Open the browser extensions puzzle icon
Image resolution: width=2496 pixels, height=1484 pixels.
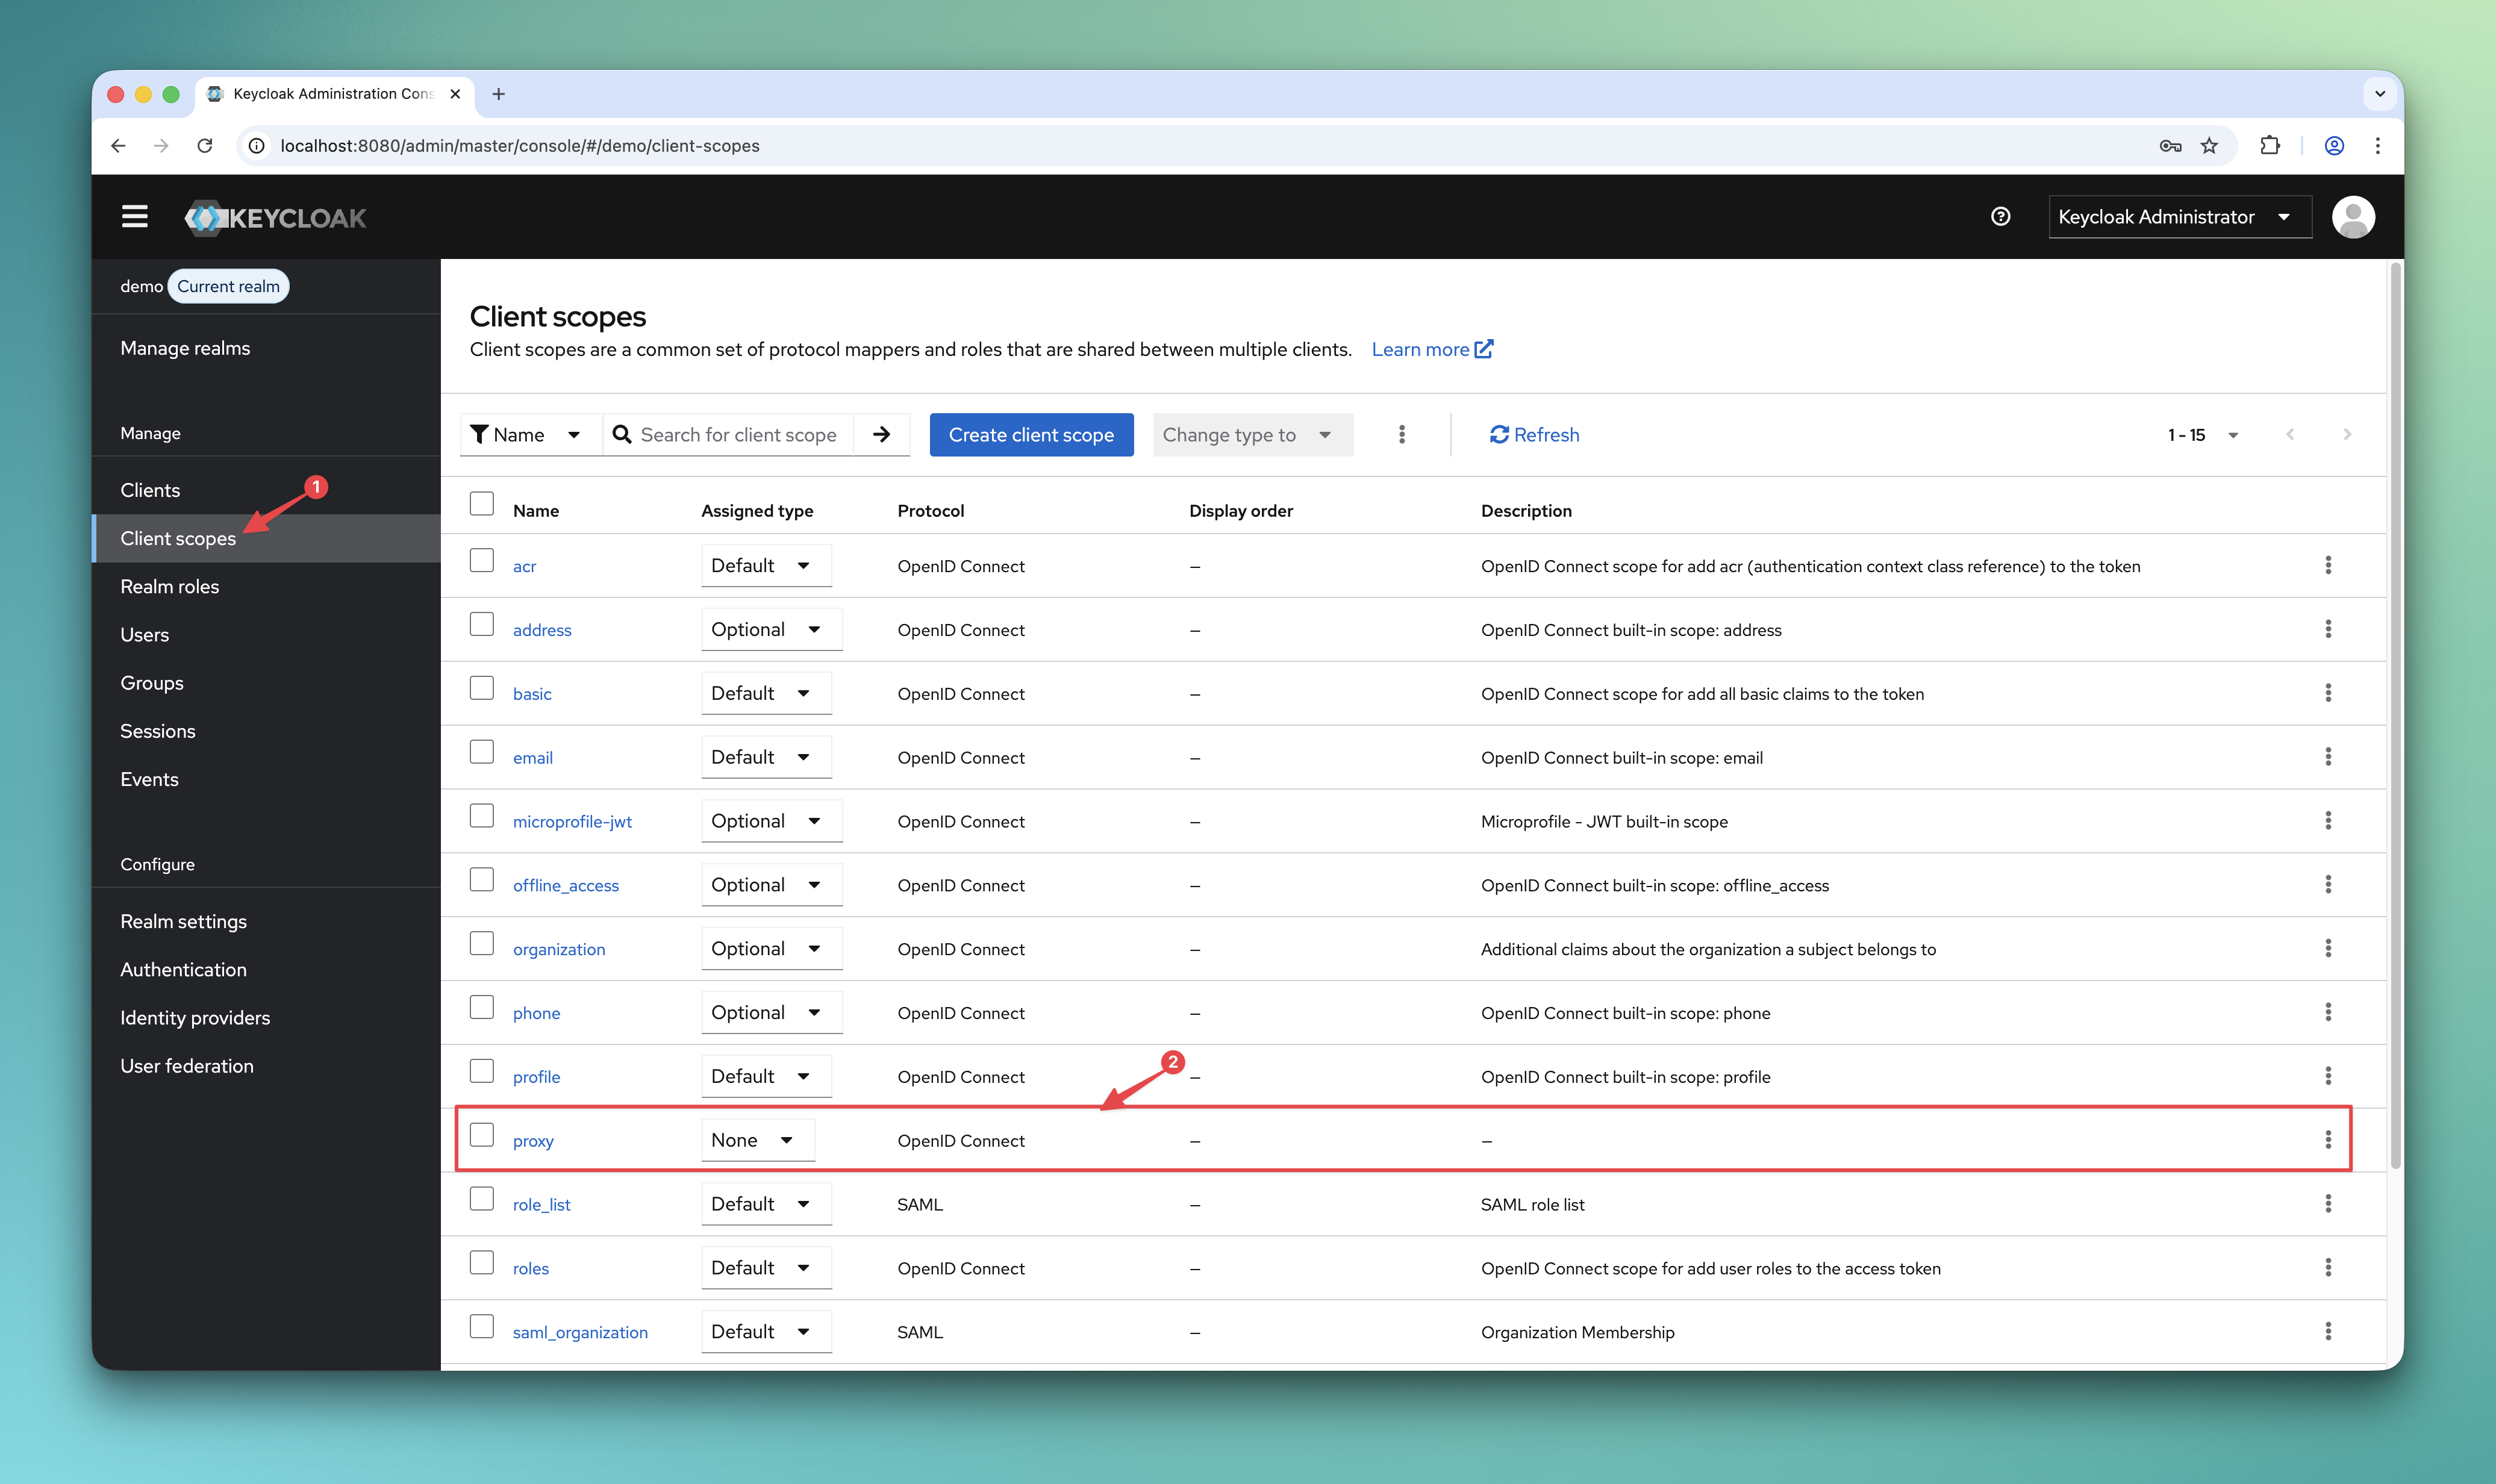click(2270, 146)
